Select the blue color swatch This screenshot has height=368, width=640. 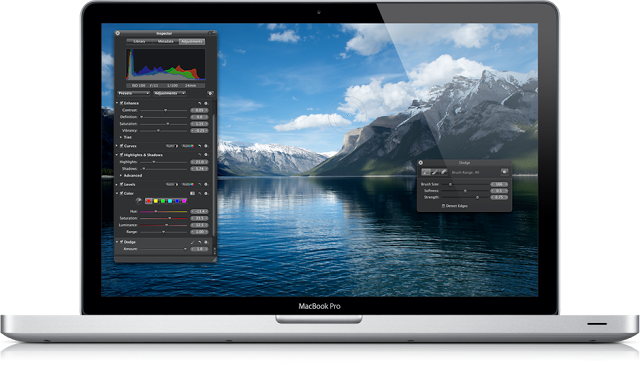click(177, 201)
